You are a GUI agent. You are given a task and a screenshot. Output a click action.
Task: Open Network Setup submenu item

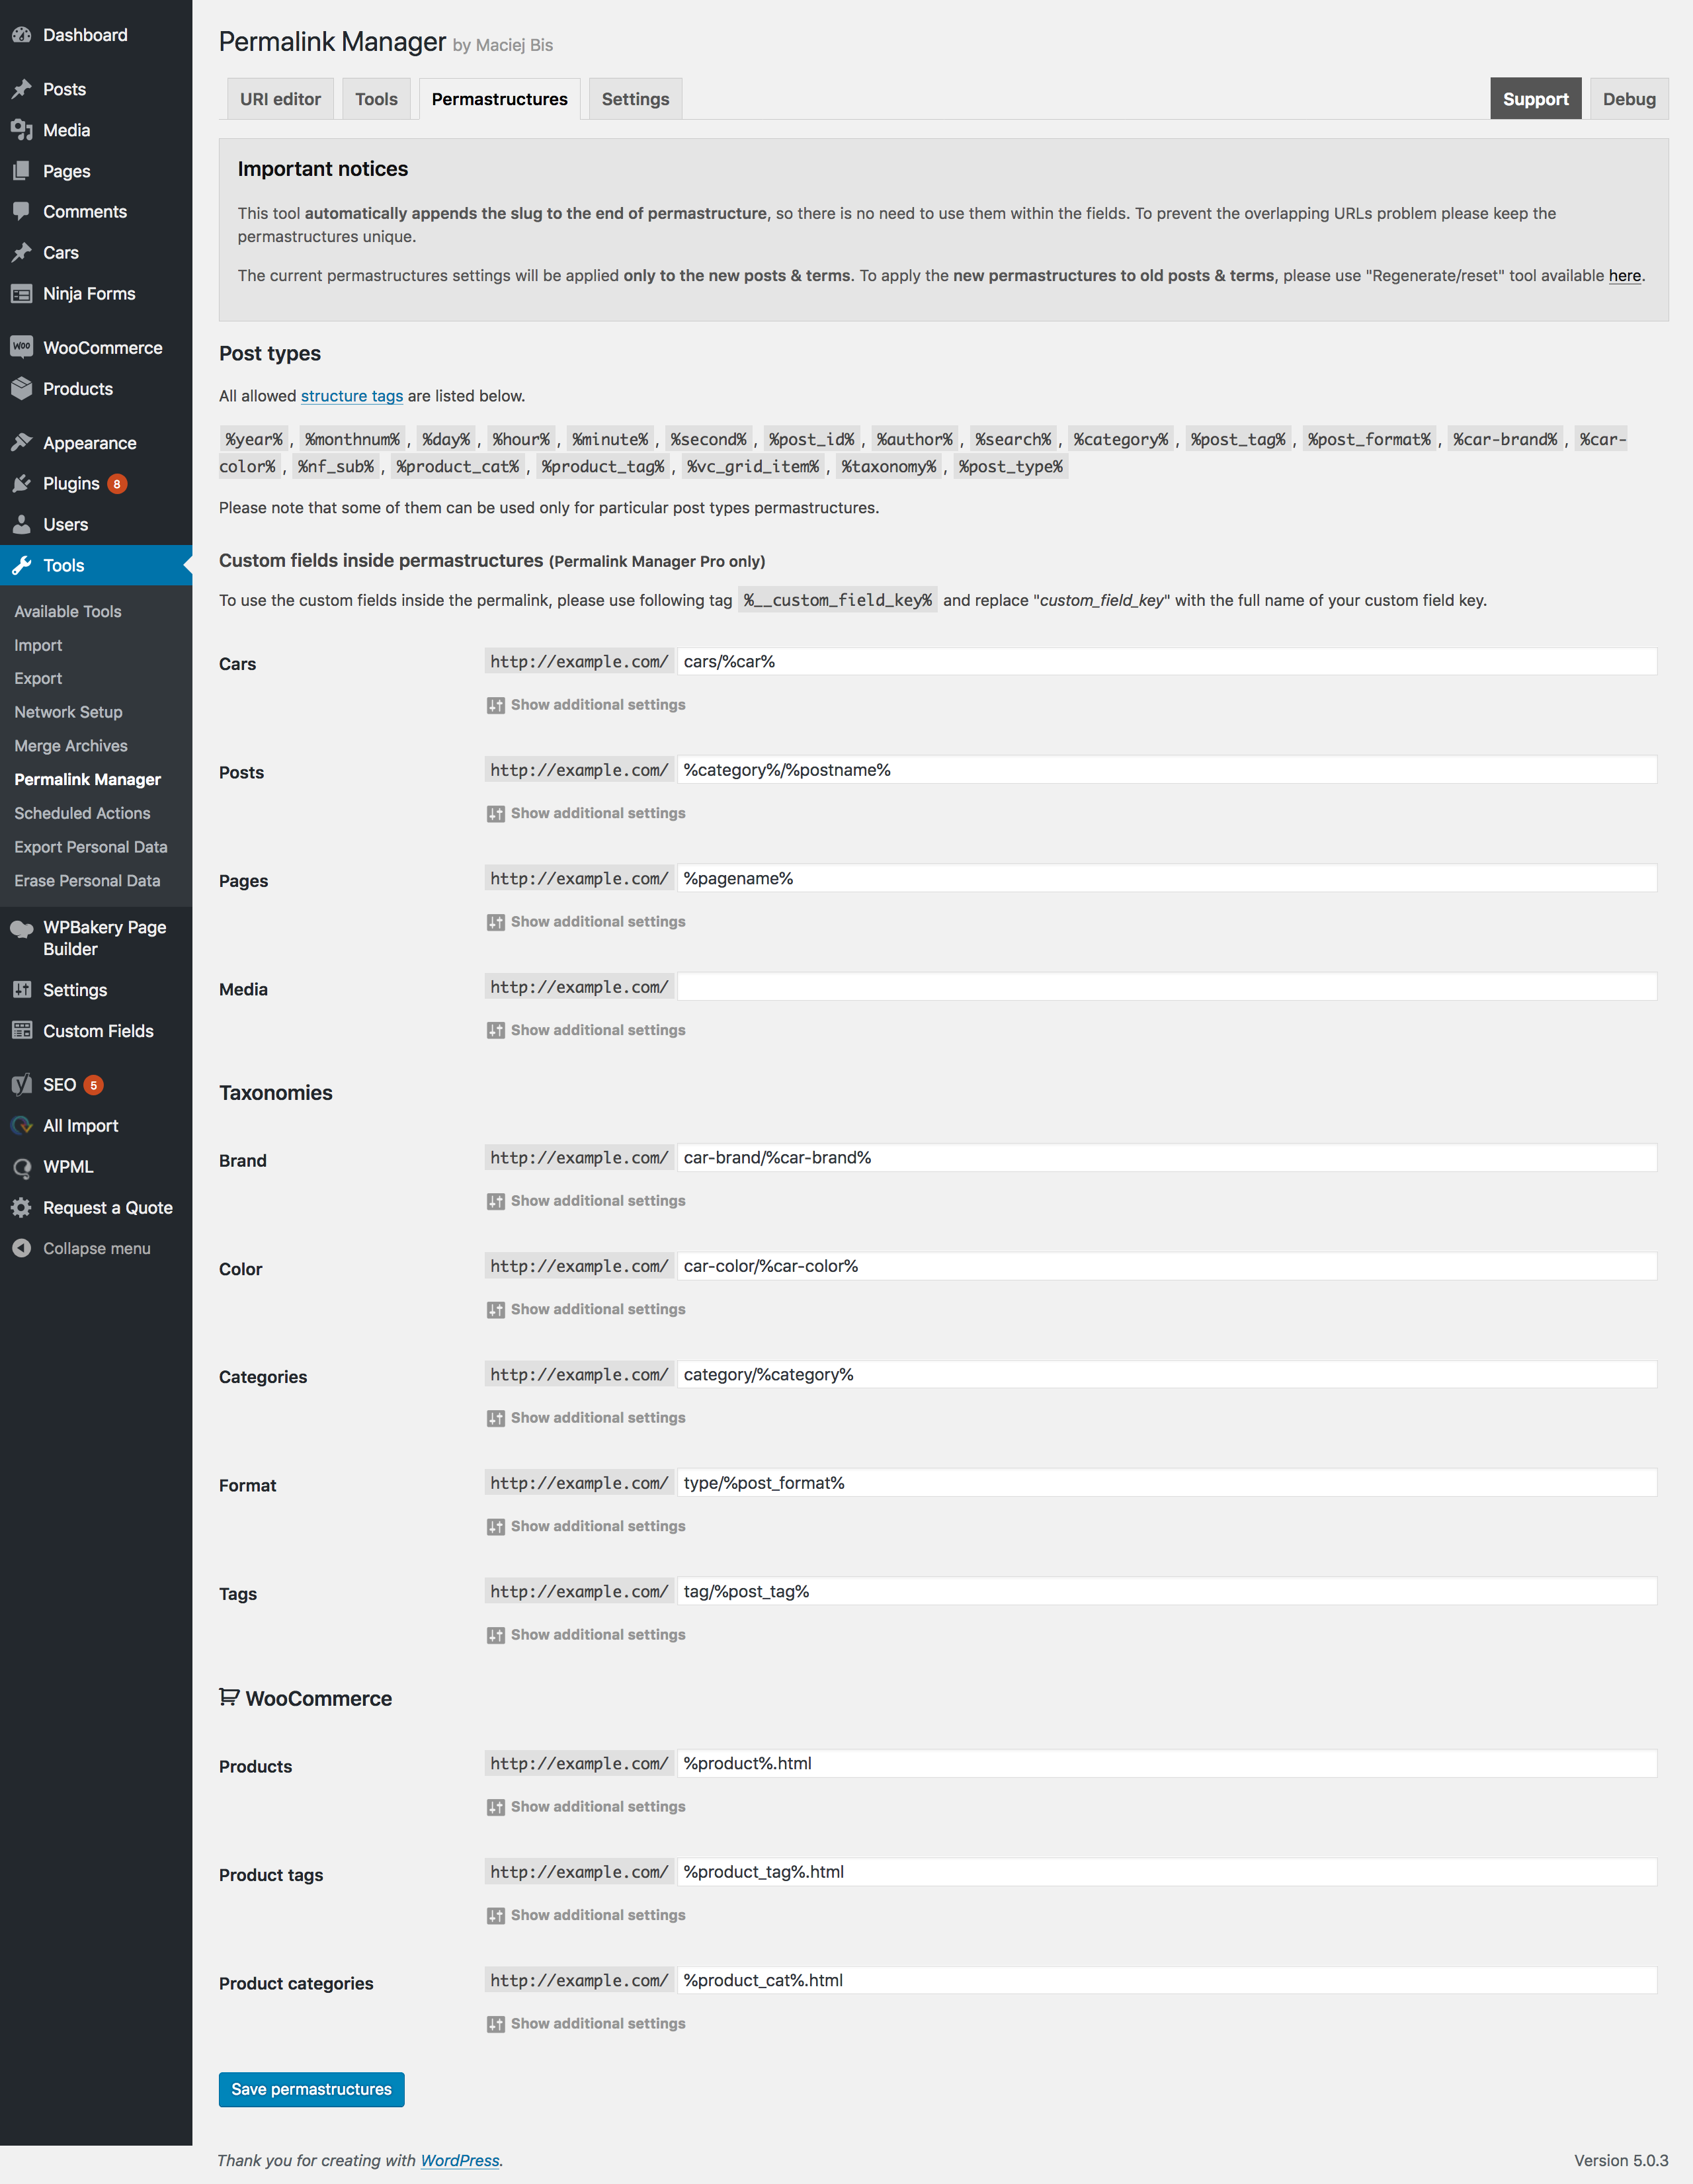[68, 712]
